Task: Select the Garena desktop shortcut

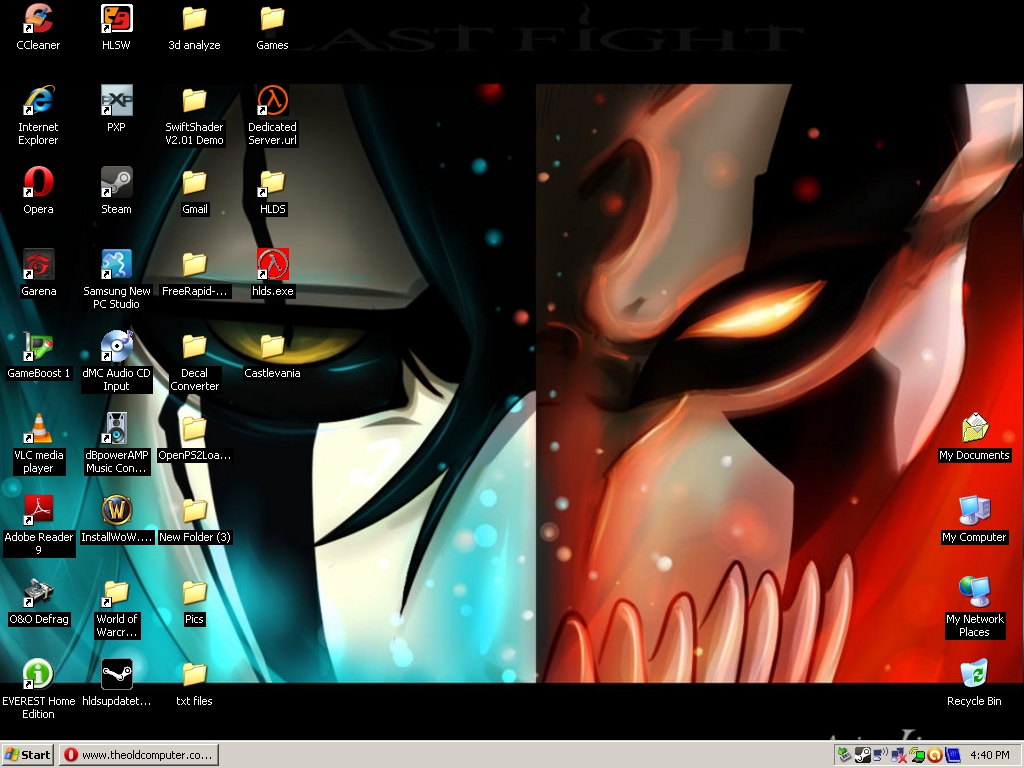Action: pos(38,265)
